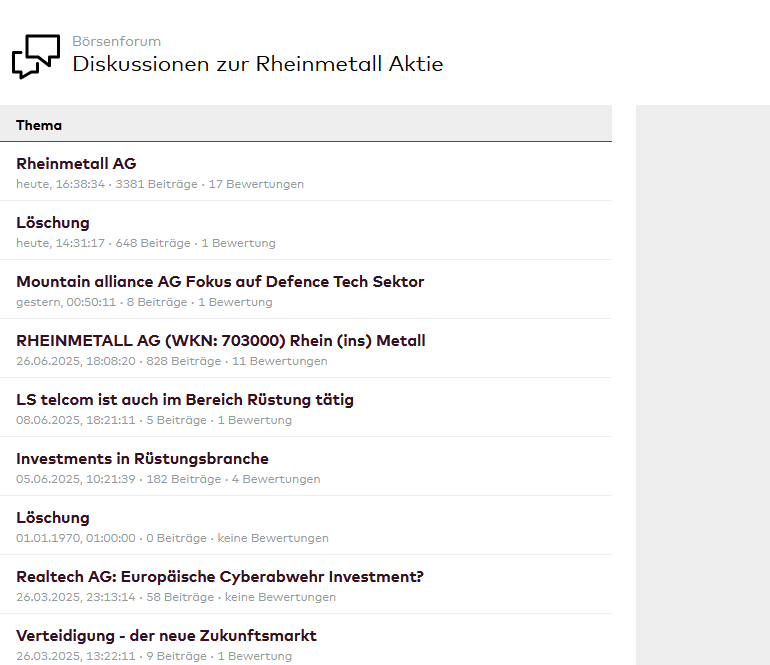Select "Investments in Rüstungsbranche" thread
Screen dimensions: 770x665
pos(142,459)
